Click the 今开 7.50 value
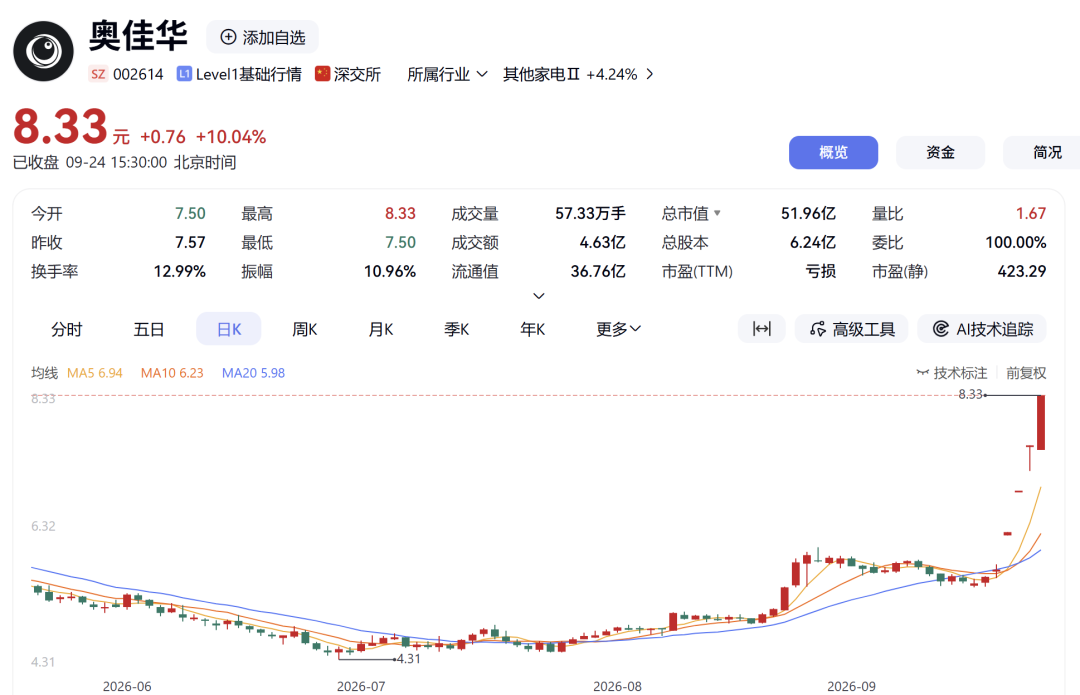This screenshot has width=1080, height=695. tap(190, 214)
